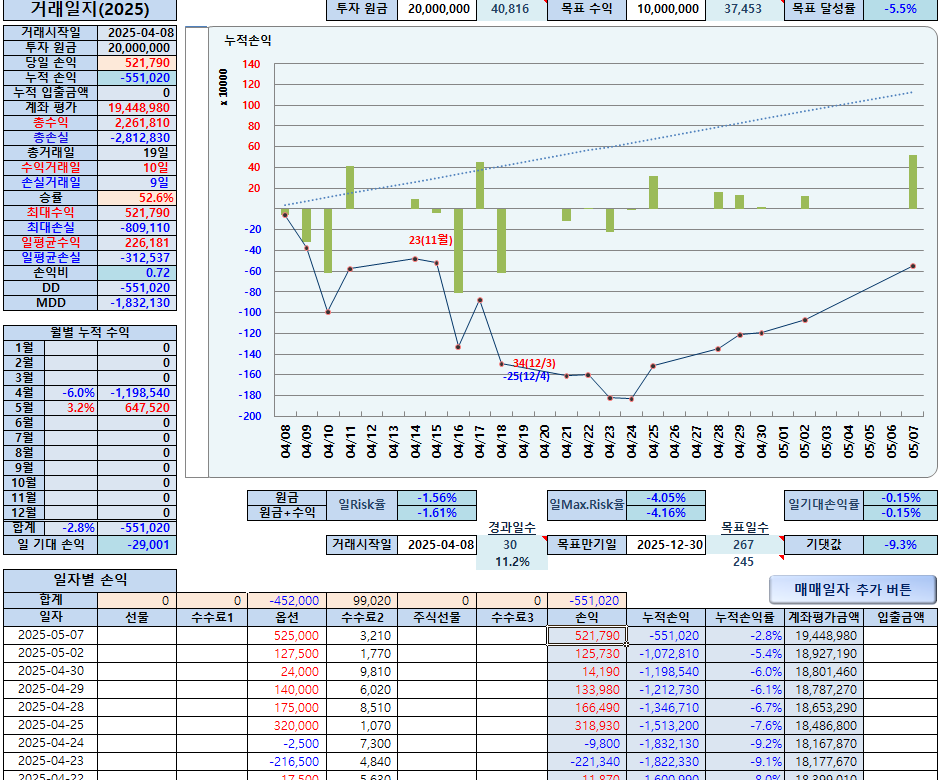Click the 2025-04-23 option value -216,500

pyautogui.click(x=287, y=761)
